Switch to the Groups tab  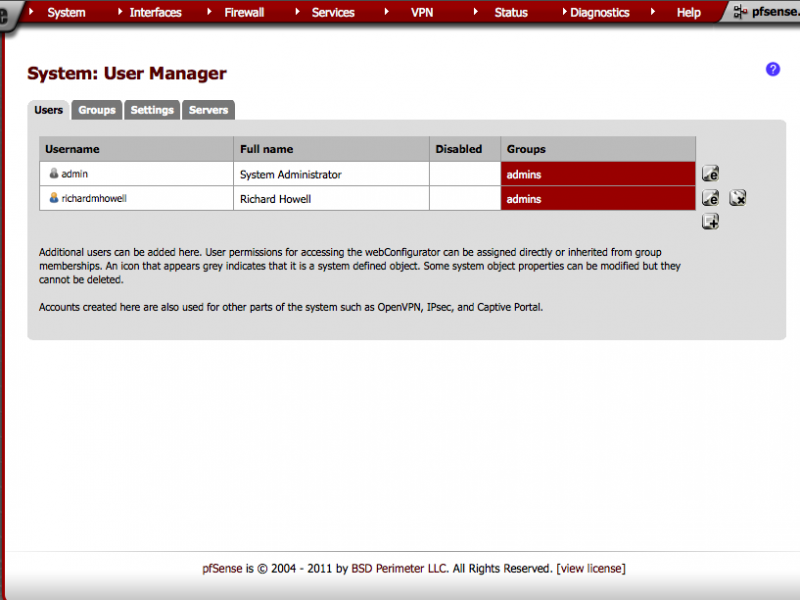[97, 110]
